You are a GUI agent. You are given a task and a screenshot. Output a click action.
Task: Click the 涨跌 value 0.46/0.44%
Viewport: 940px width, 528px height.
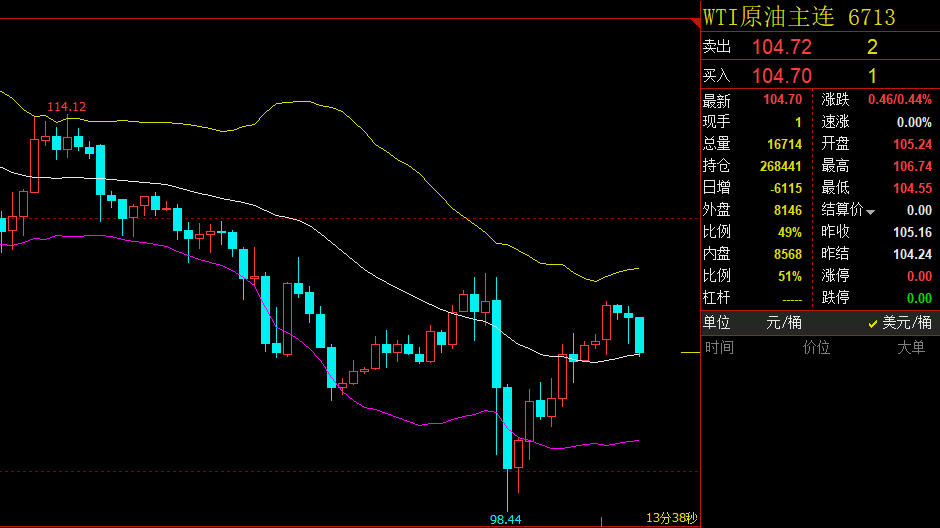[900, 99]
